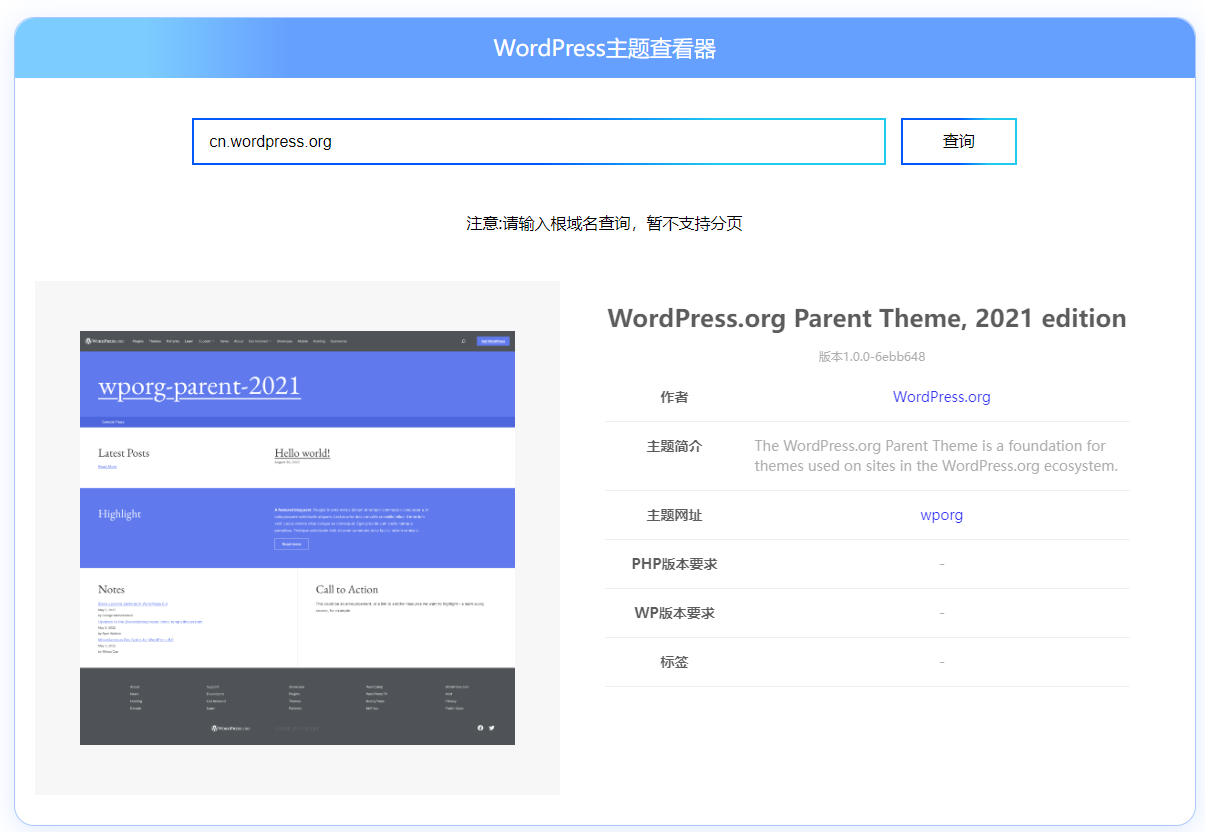This screenshot has width=1205, height=832.
Task: Open the Get Involved dropdown in the navbar
Action: click(259, 341)
